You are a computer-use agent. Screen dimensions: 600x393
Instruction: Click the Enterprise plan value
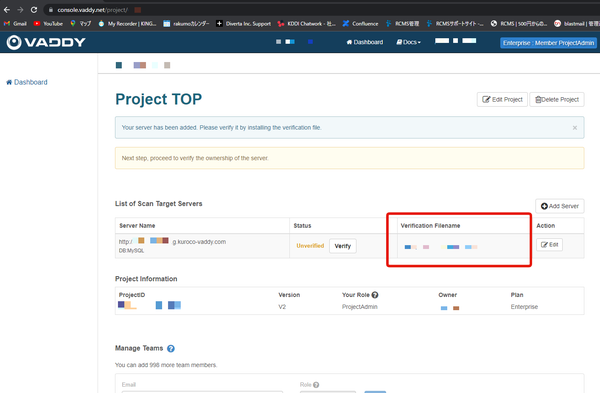[524, 307]
